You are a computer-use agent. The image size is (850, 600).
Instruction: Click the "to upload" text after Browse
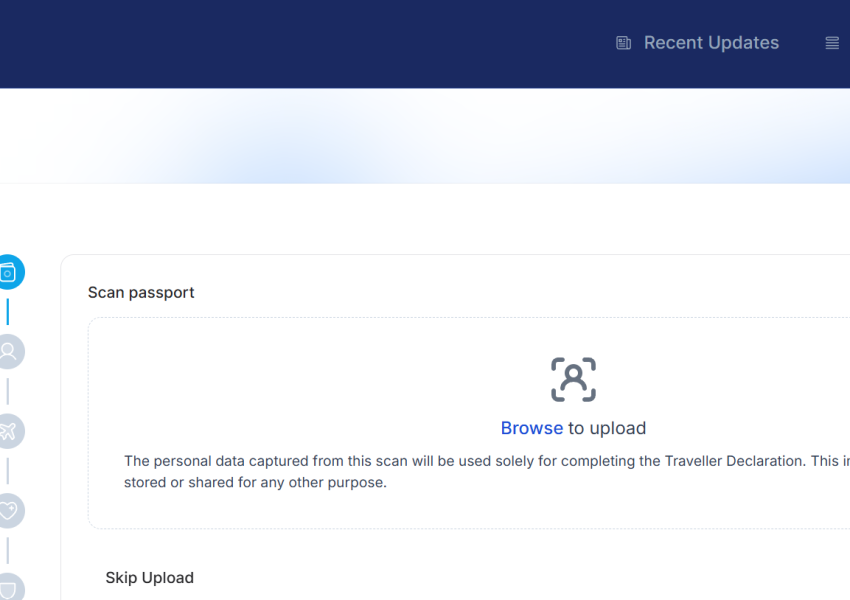tap(607, 428)
